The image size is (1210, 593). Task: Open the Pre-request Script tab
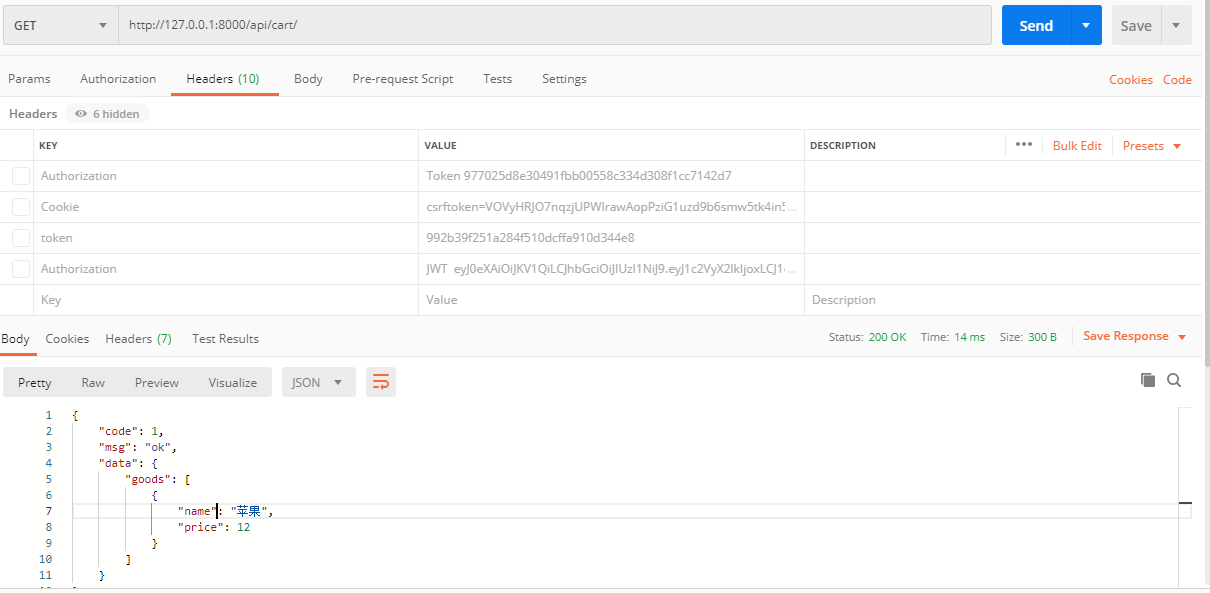tap(402, 79)
